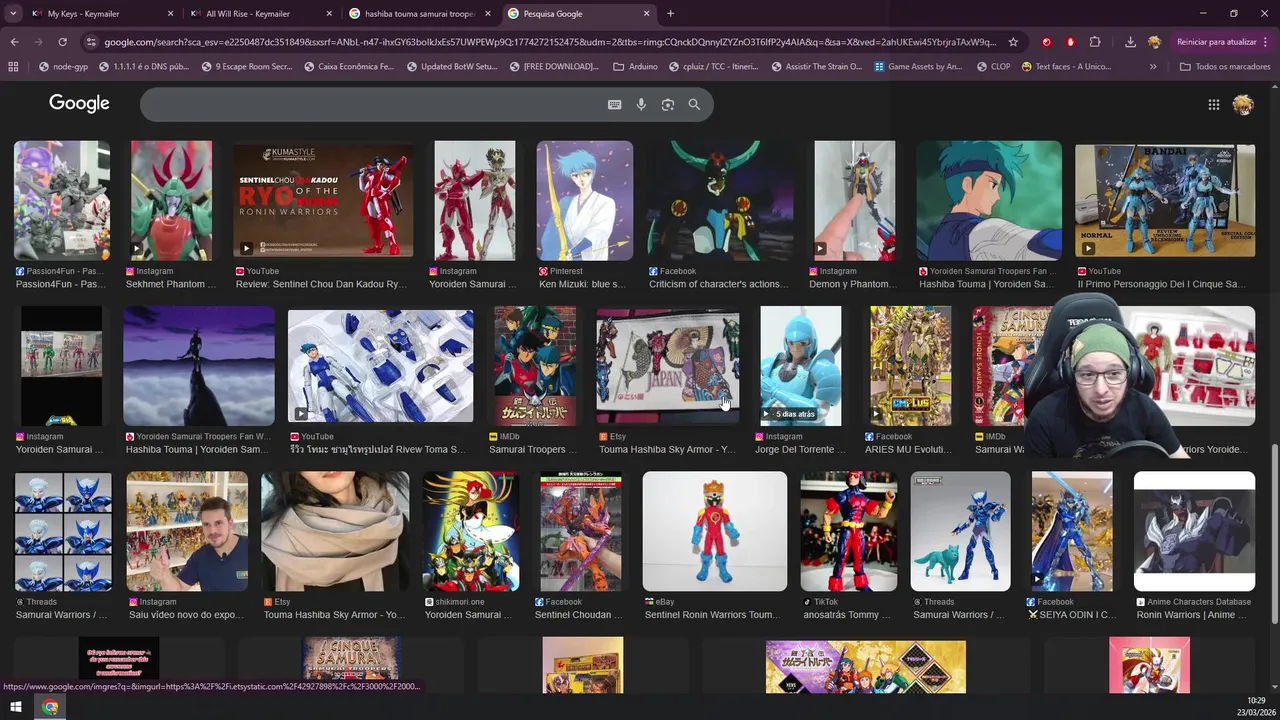Open 9 Escape Room Secr... bookmark
The image size is (1280, 720).
point(246,66)
